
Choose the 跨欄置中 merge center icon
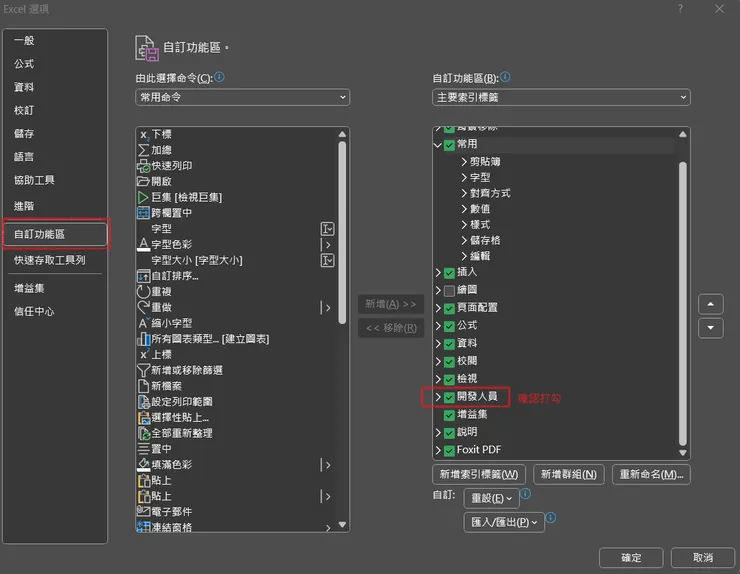(143, 213)
